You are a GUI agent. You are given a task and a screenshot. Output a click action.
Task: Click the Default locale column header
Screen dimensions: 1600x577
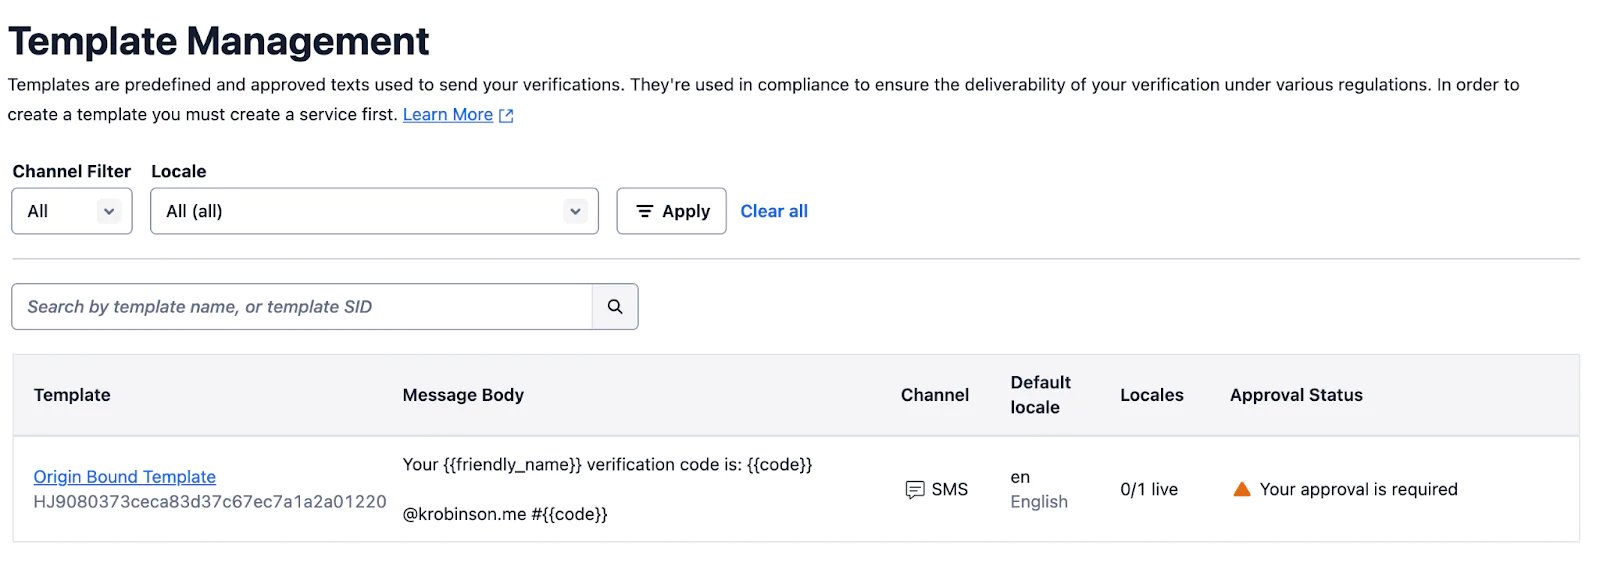(1040, 395)
